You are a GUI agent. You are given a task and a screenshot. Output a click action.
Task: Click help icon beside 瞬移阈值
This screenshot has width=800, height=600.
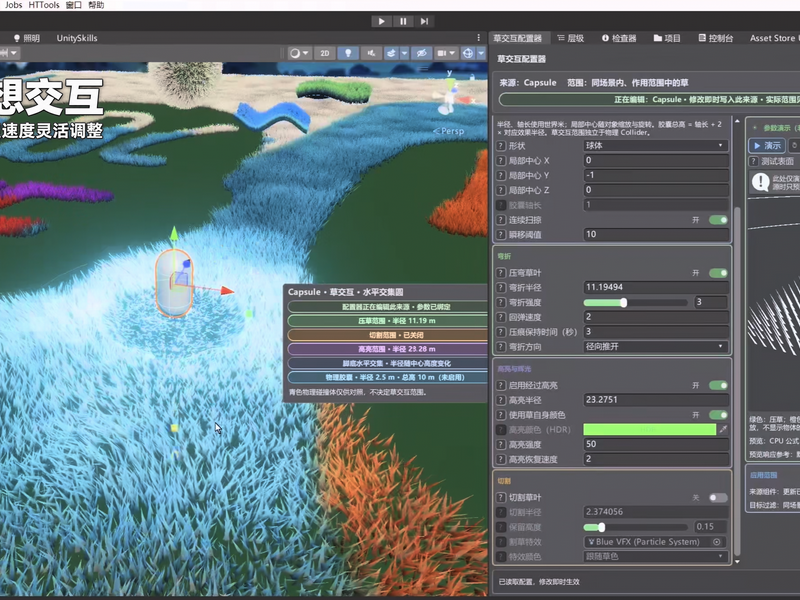click(x=501, y=235)
